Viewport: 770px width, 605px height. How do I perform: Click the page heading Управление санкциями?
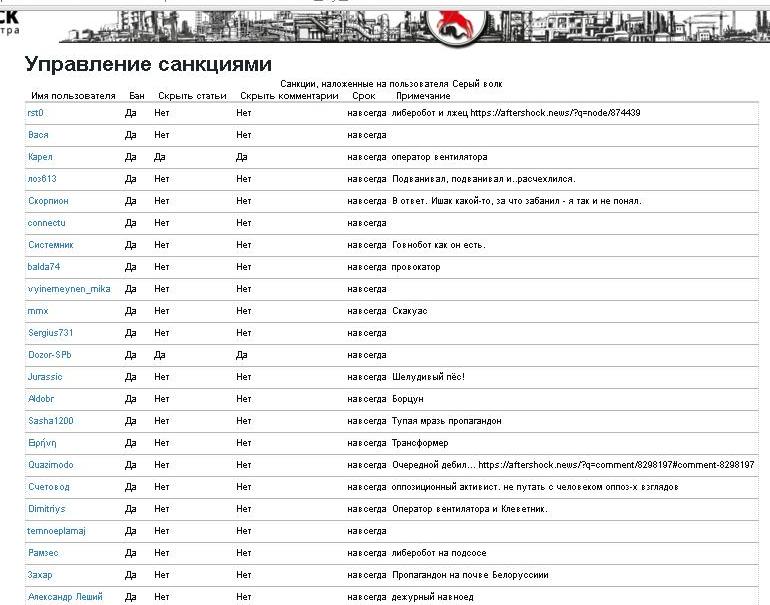click(x=148, y=64)
